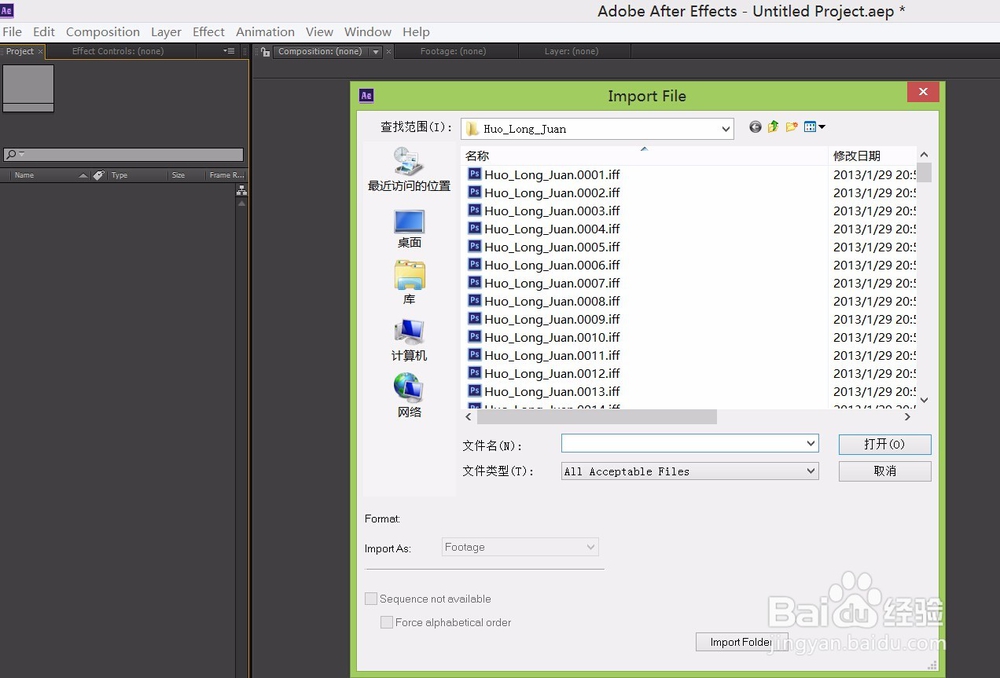Click PS file icon of Huo_Long_Juan.0001.iff
Viewport: 1000px width, 678px height.
[x=474, y=174]
